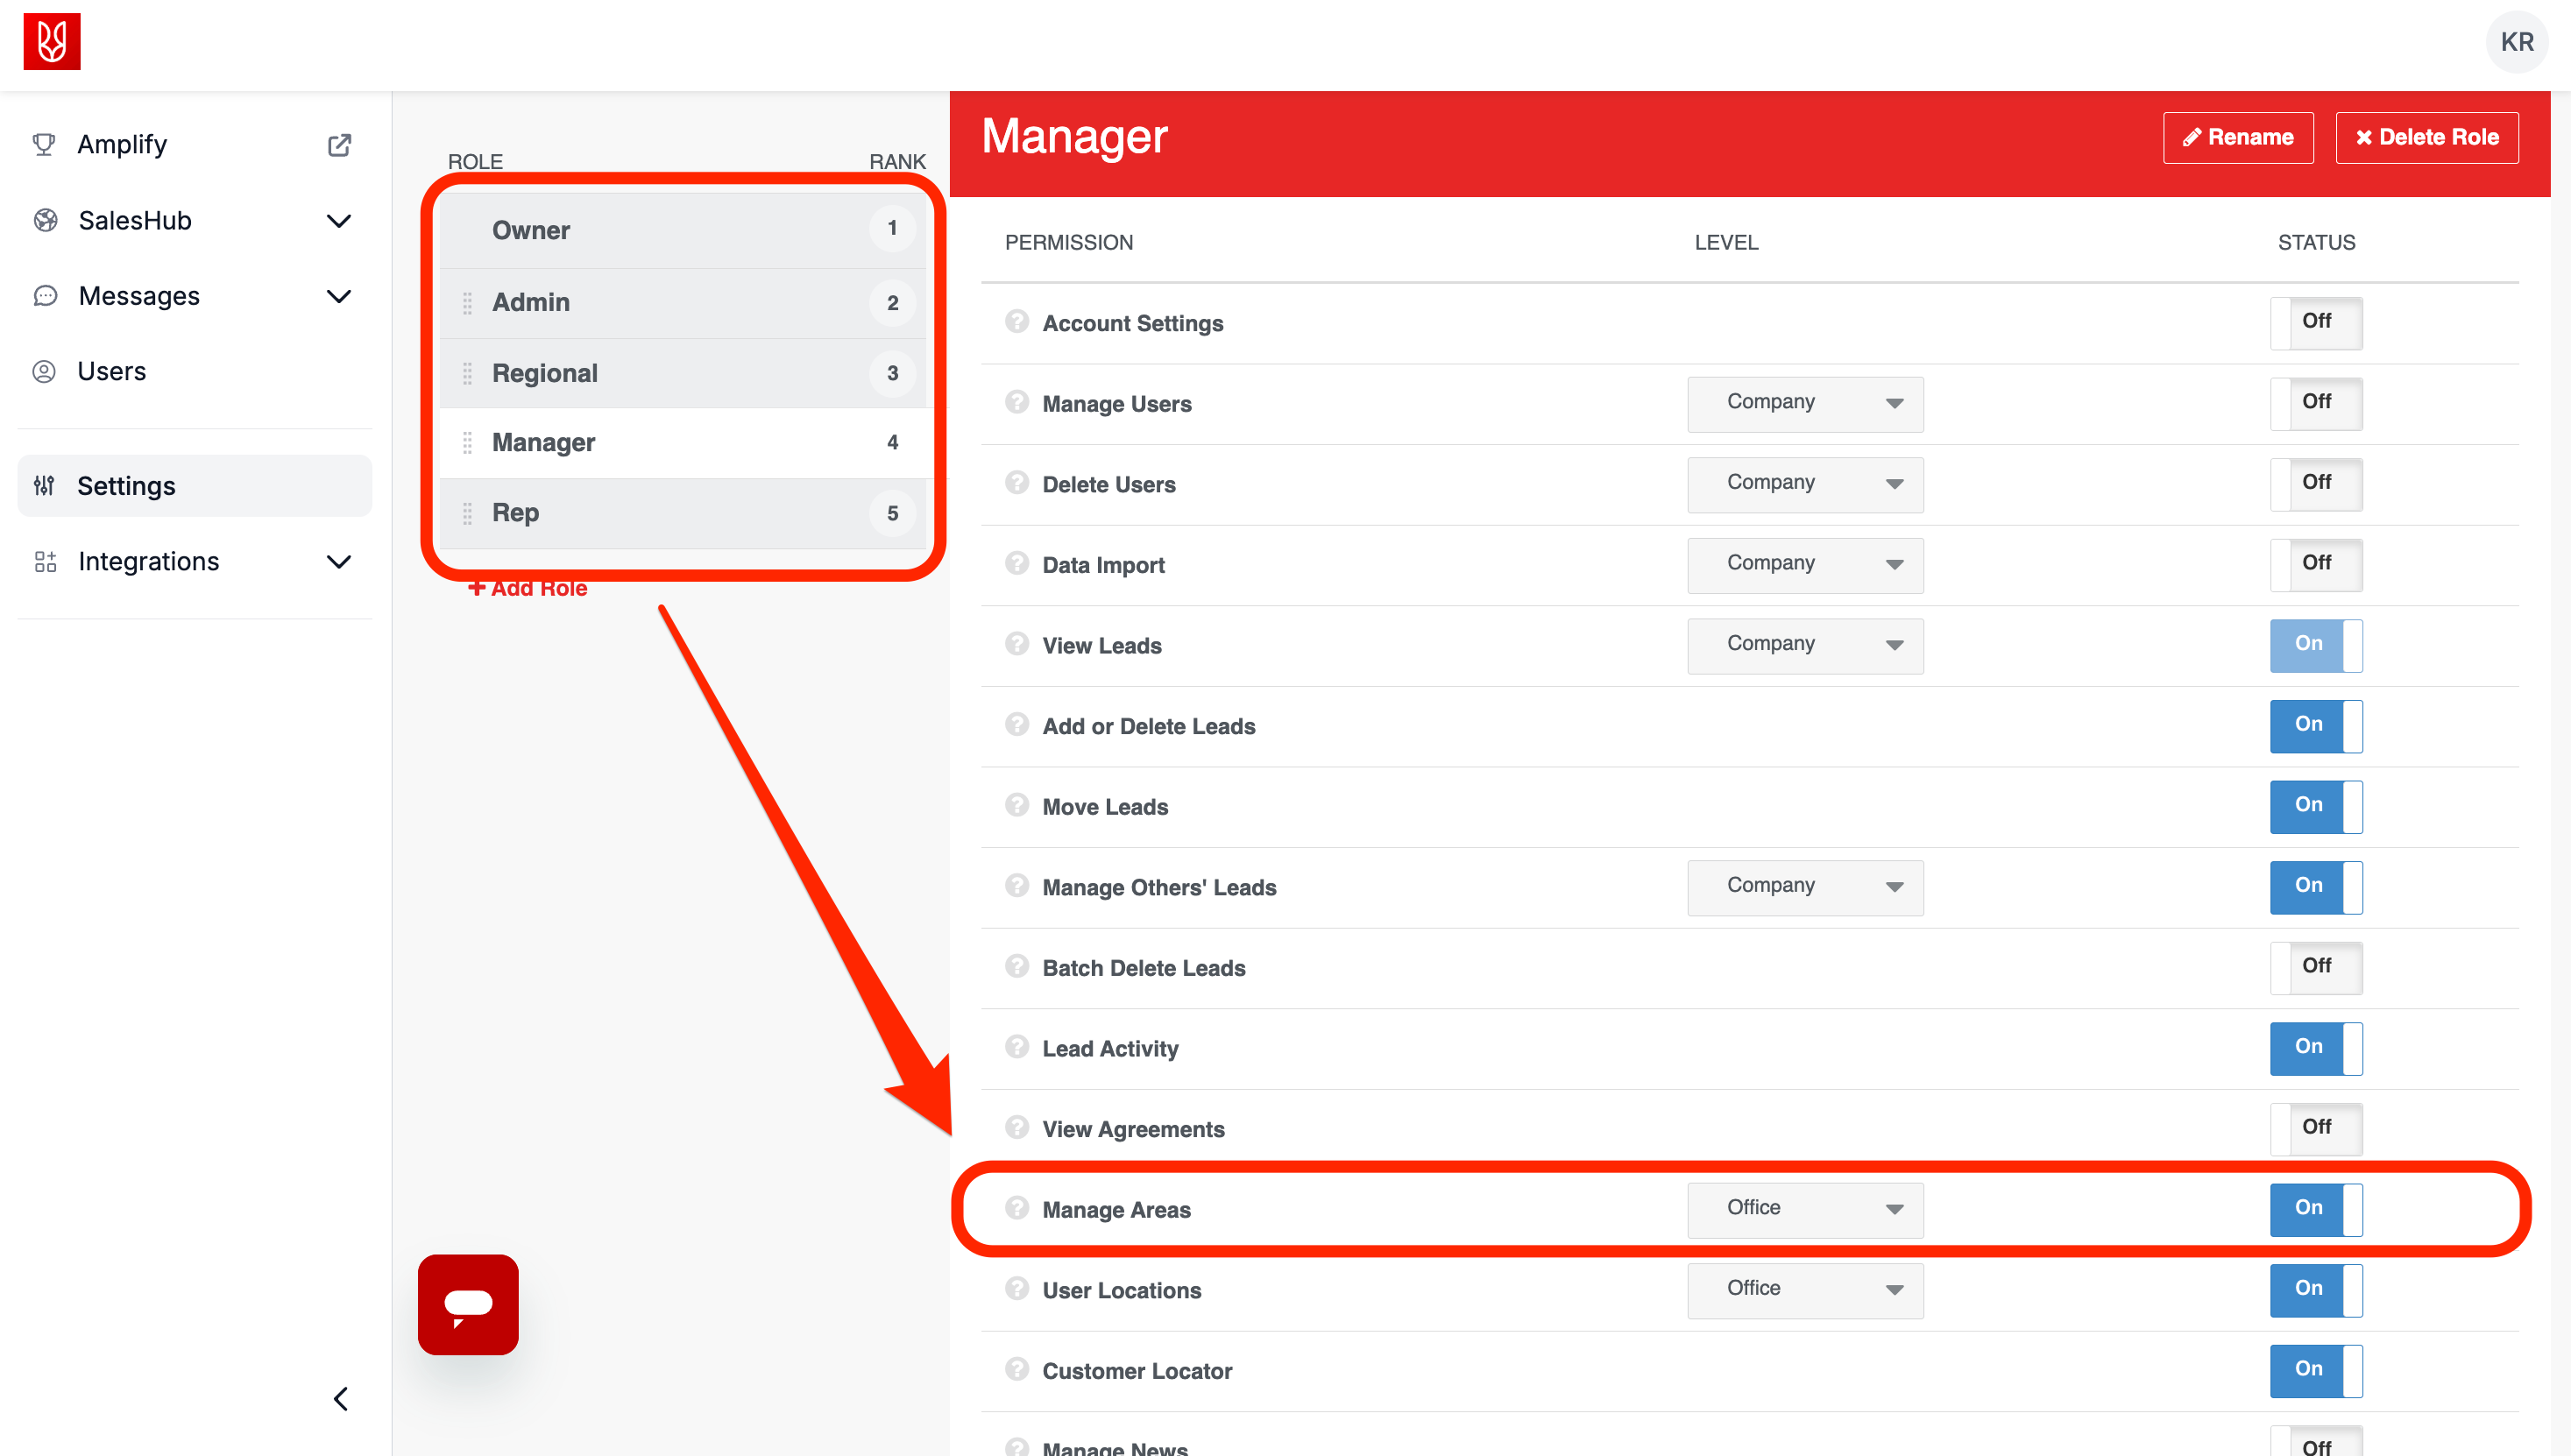Open Amplify external link icon
The image size is (2571, 1456).
(339, 145)
